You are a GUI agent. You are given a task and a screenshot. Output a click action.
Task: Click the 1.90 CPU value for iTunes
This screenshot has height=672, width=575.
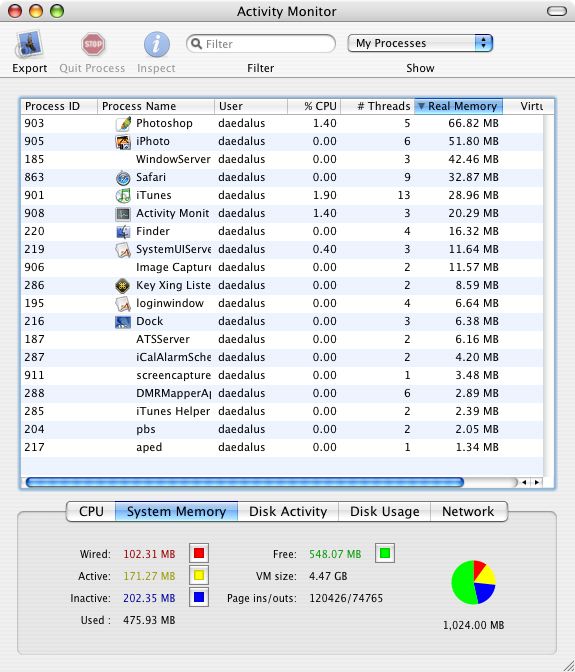tap(324, 195)
